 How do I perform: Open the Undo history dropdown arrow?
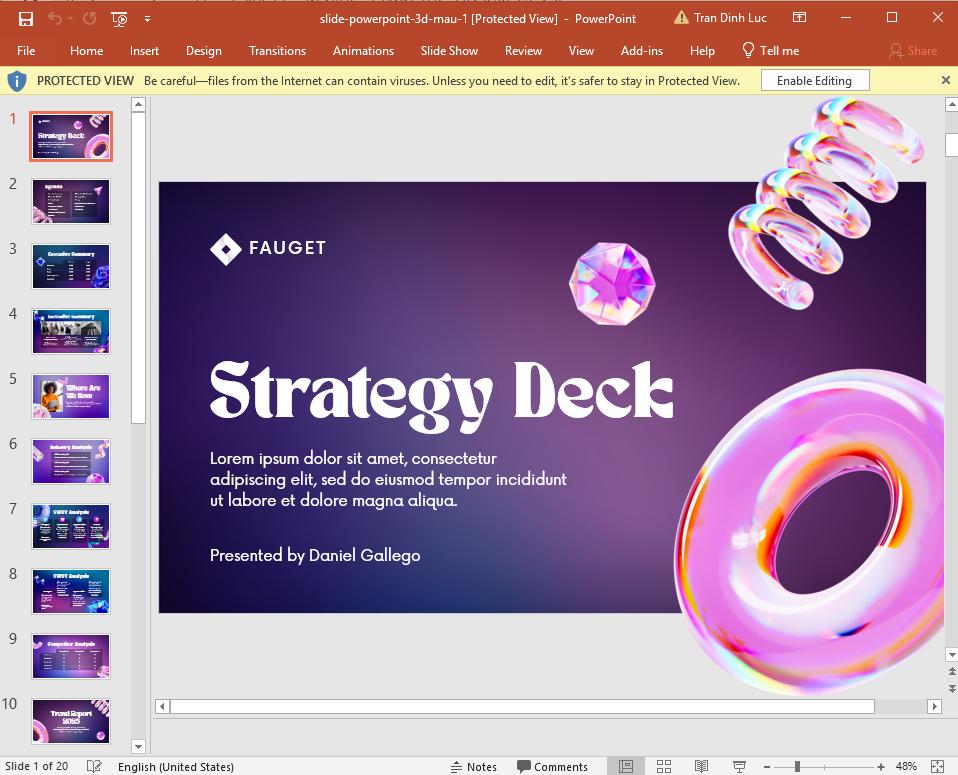click(68, 18)
